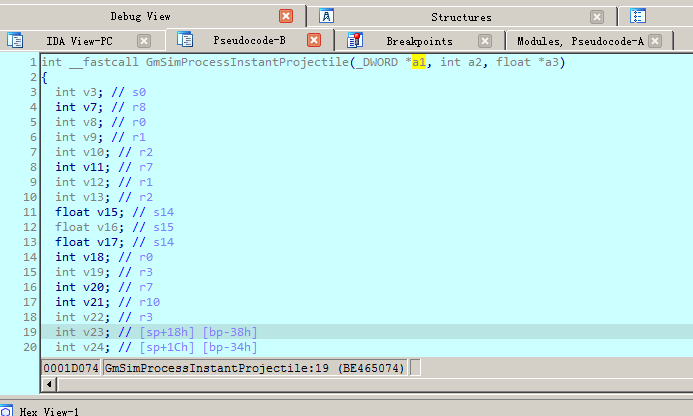Click the horizontal scrollbar left arrow
This screenshot has height=416, width=693.
click(x=49, y=385)
